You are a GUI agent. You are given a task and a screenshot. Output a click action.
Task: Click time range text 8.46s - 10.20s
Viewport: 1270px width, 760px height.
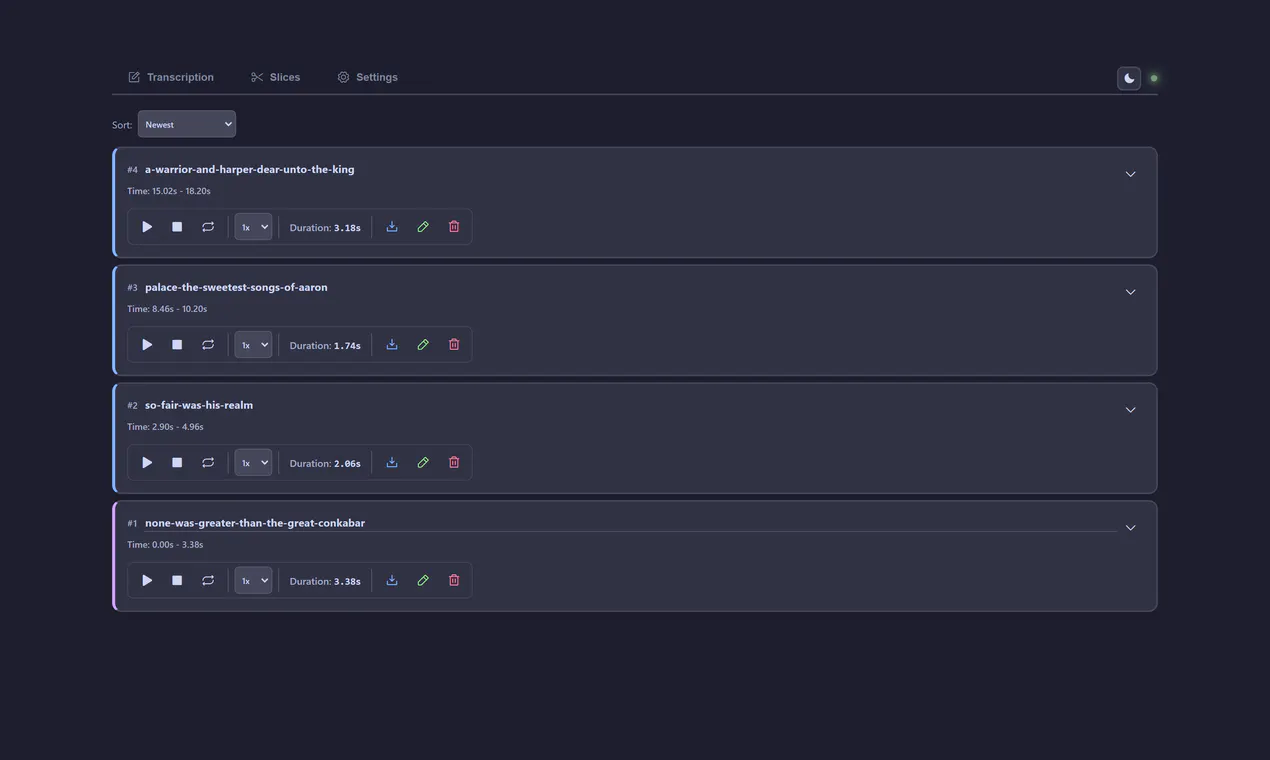(x=180, y=309)
